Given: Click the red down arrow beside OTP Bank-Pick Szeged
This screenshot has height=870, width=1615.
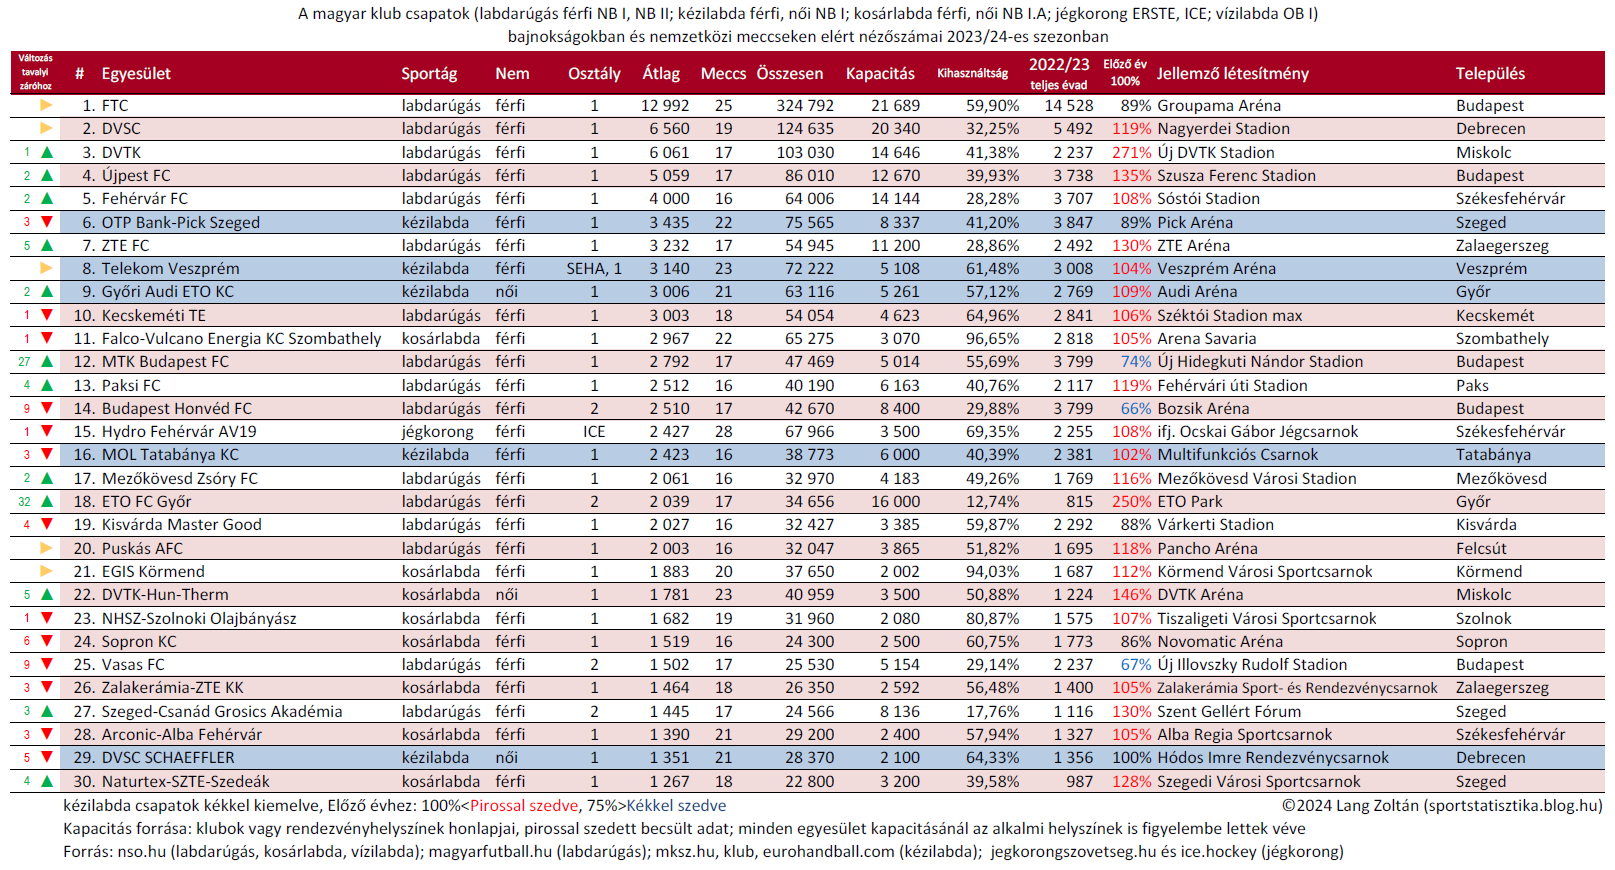Looking at the screenshot, I should click(46, 222).
